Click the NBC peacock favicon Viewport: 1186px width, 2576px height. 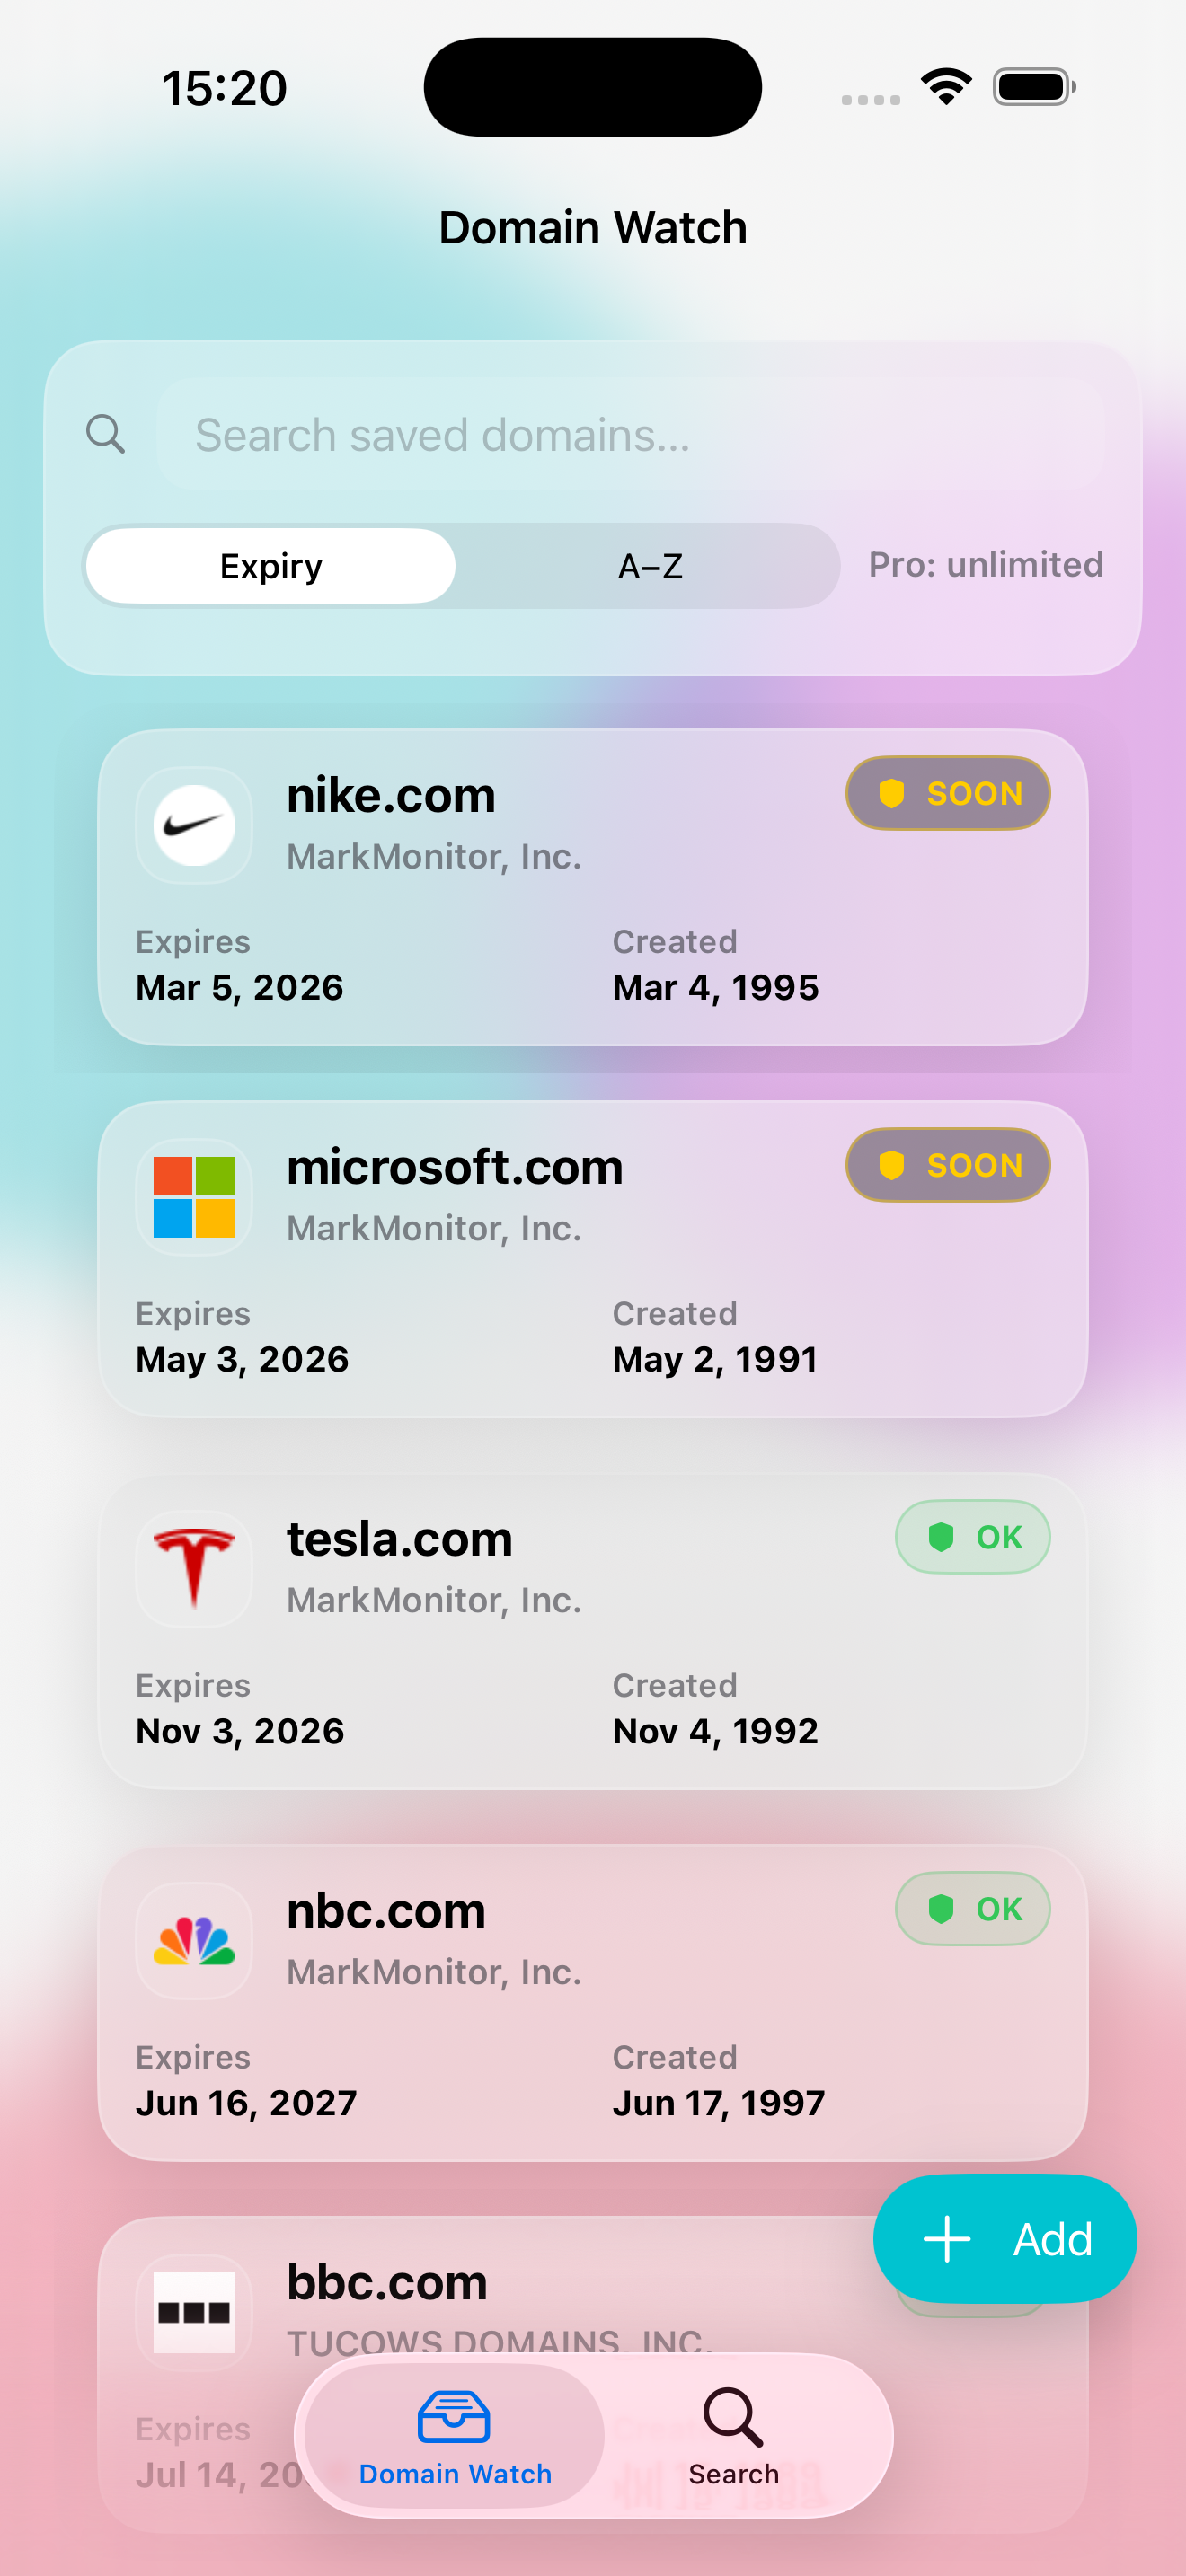pyautogui.click(x=193, y=1939)
